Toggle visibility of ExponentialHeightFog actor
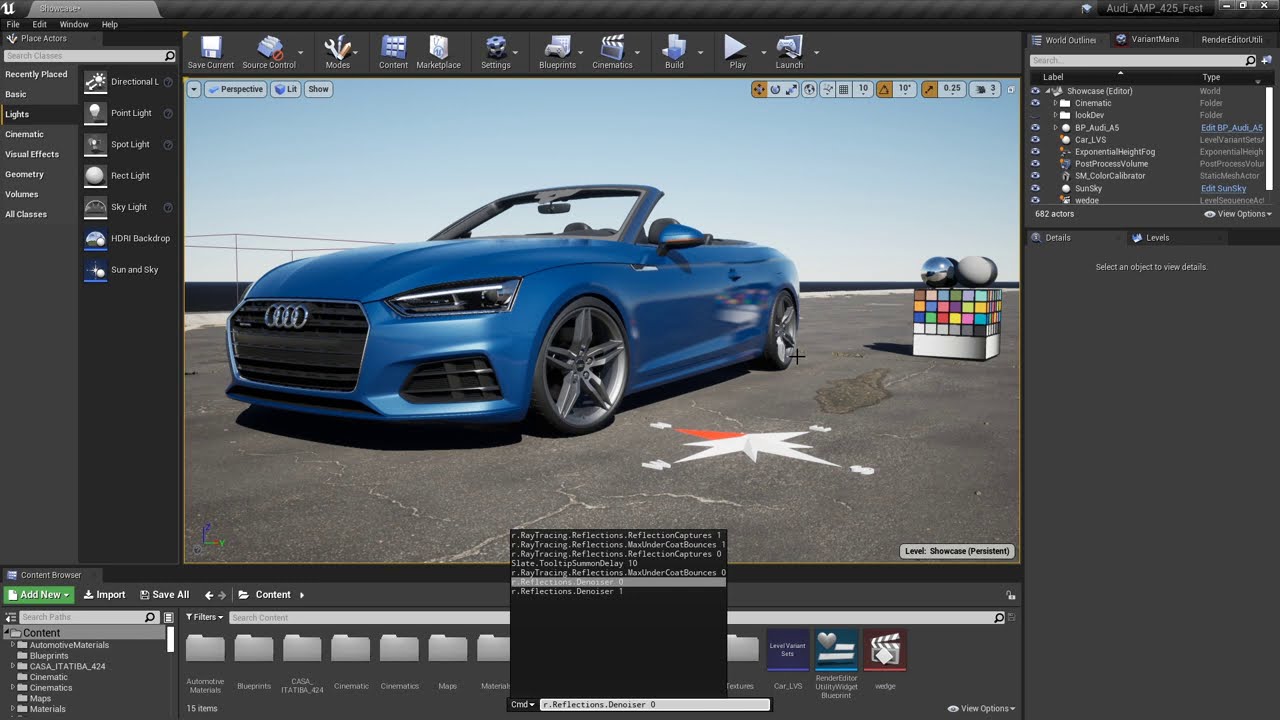Screen dimensions: 1280x720 (1035, 152)
